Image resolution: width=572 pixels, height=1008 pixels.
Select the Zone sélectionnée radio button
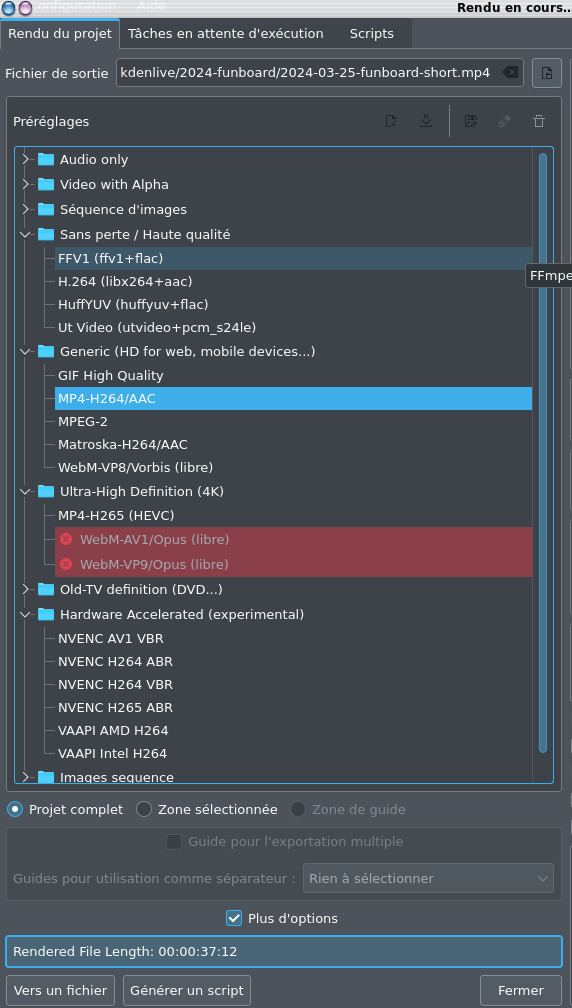[144, 809]
